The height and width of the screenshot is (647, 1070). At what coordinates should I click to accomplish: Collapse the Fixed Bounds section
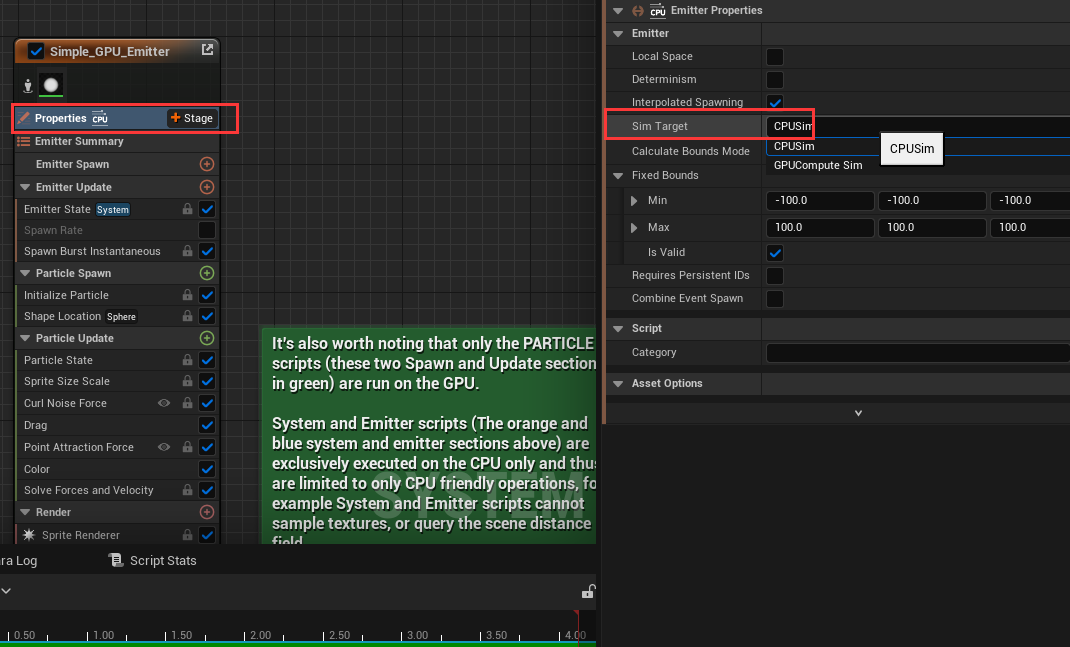[622, 176]
